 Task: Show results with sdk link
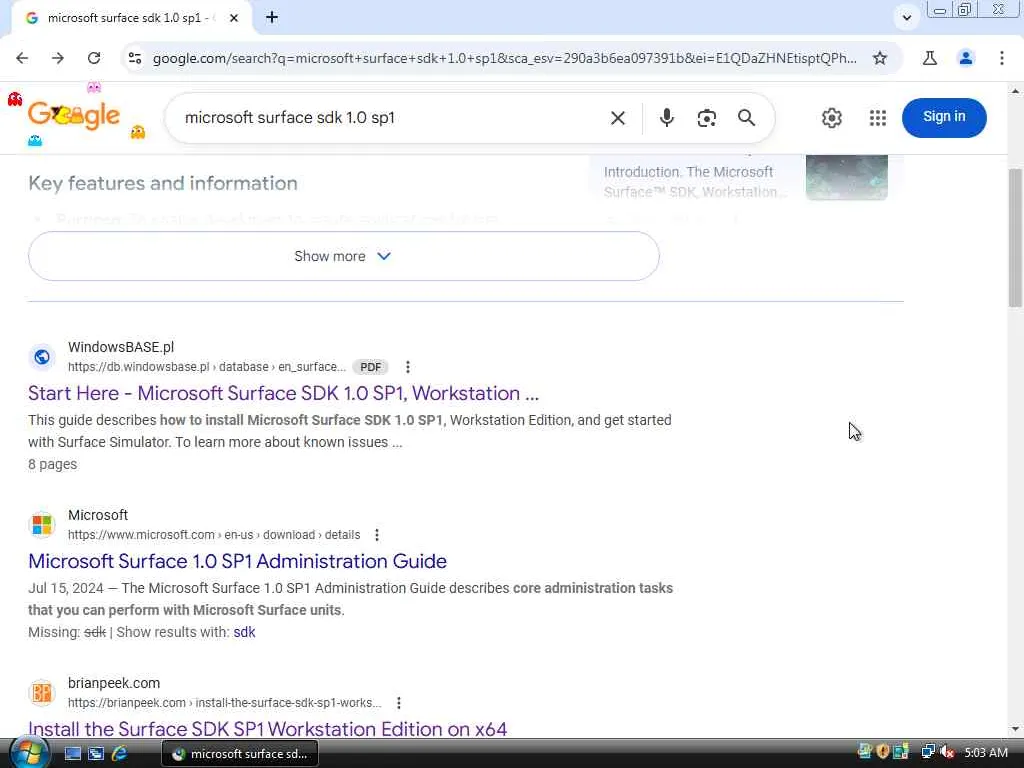[x=244, y=632]
